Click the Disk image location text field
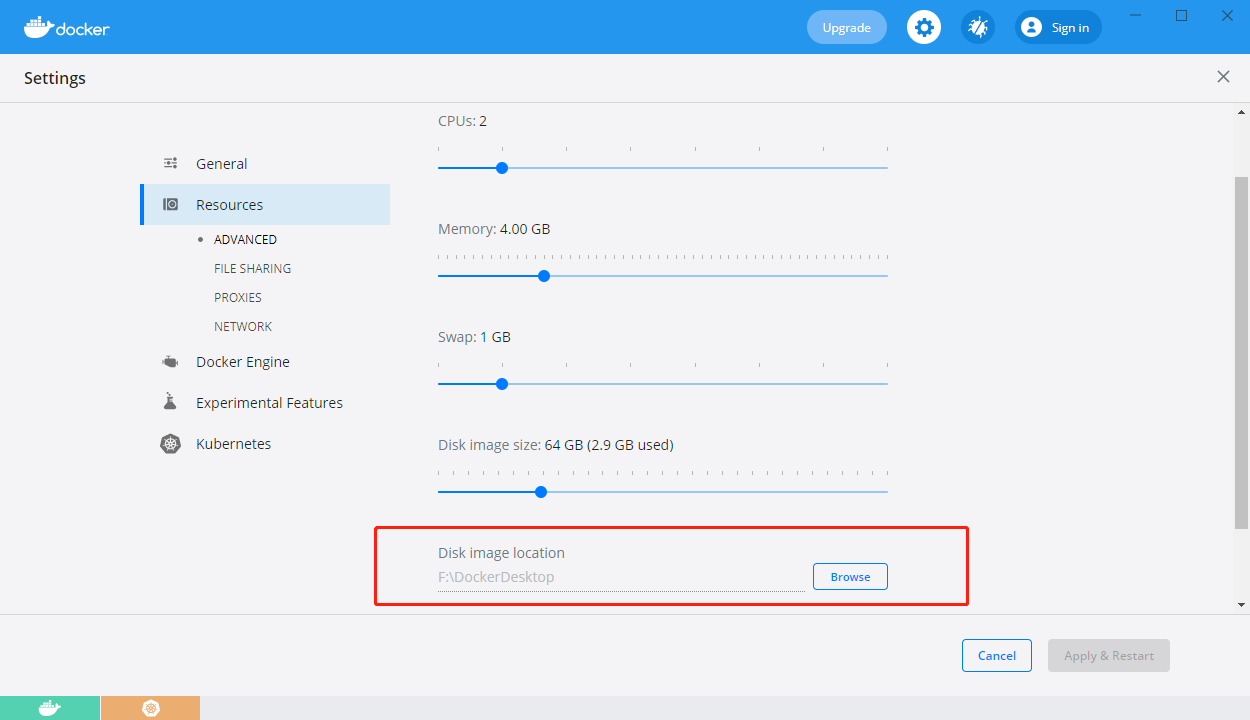 point(620,576)
